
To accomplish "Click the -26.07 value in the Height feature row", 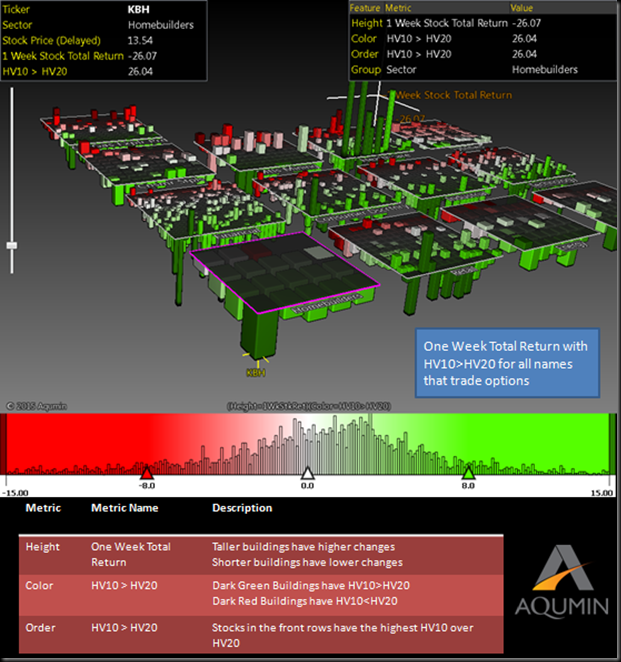I will pyautogui.click(x=526, y=23).
